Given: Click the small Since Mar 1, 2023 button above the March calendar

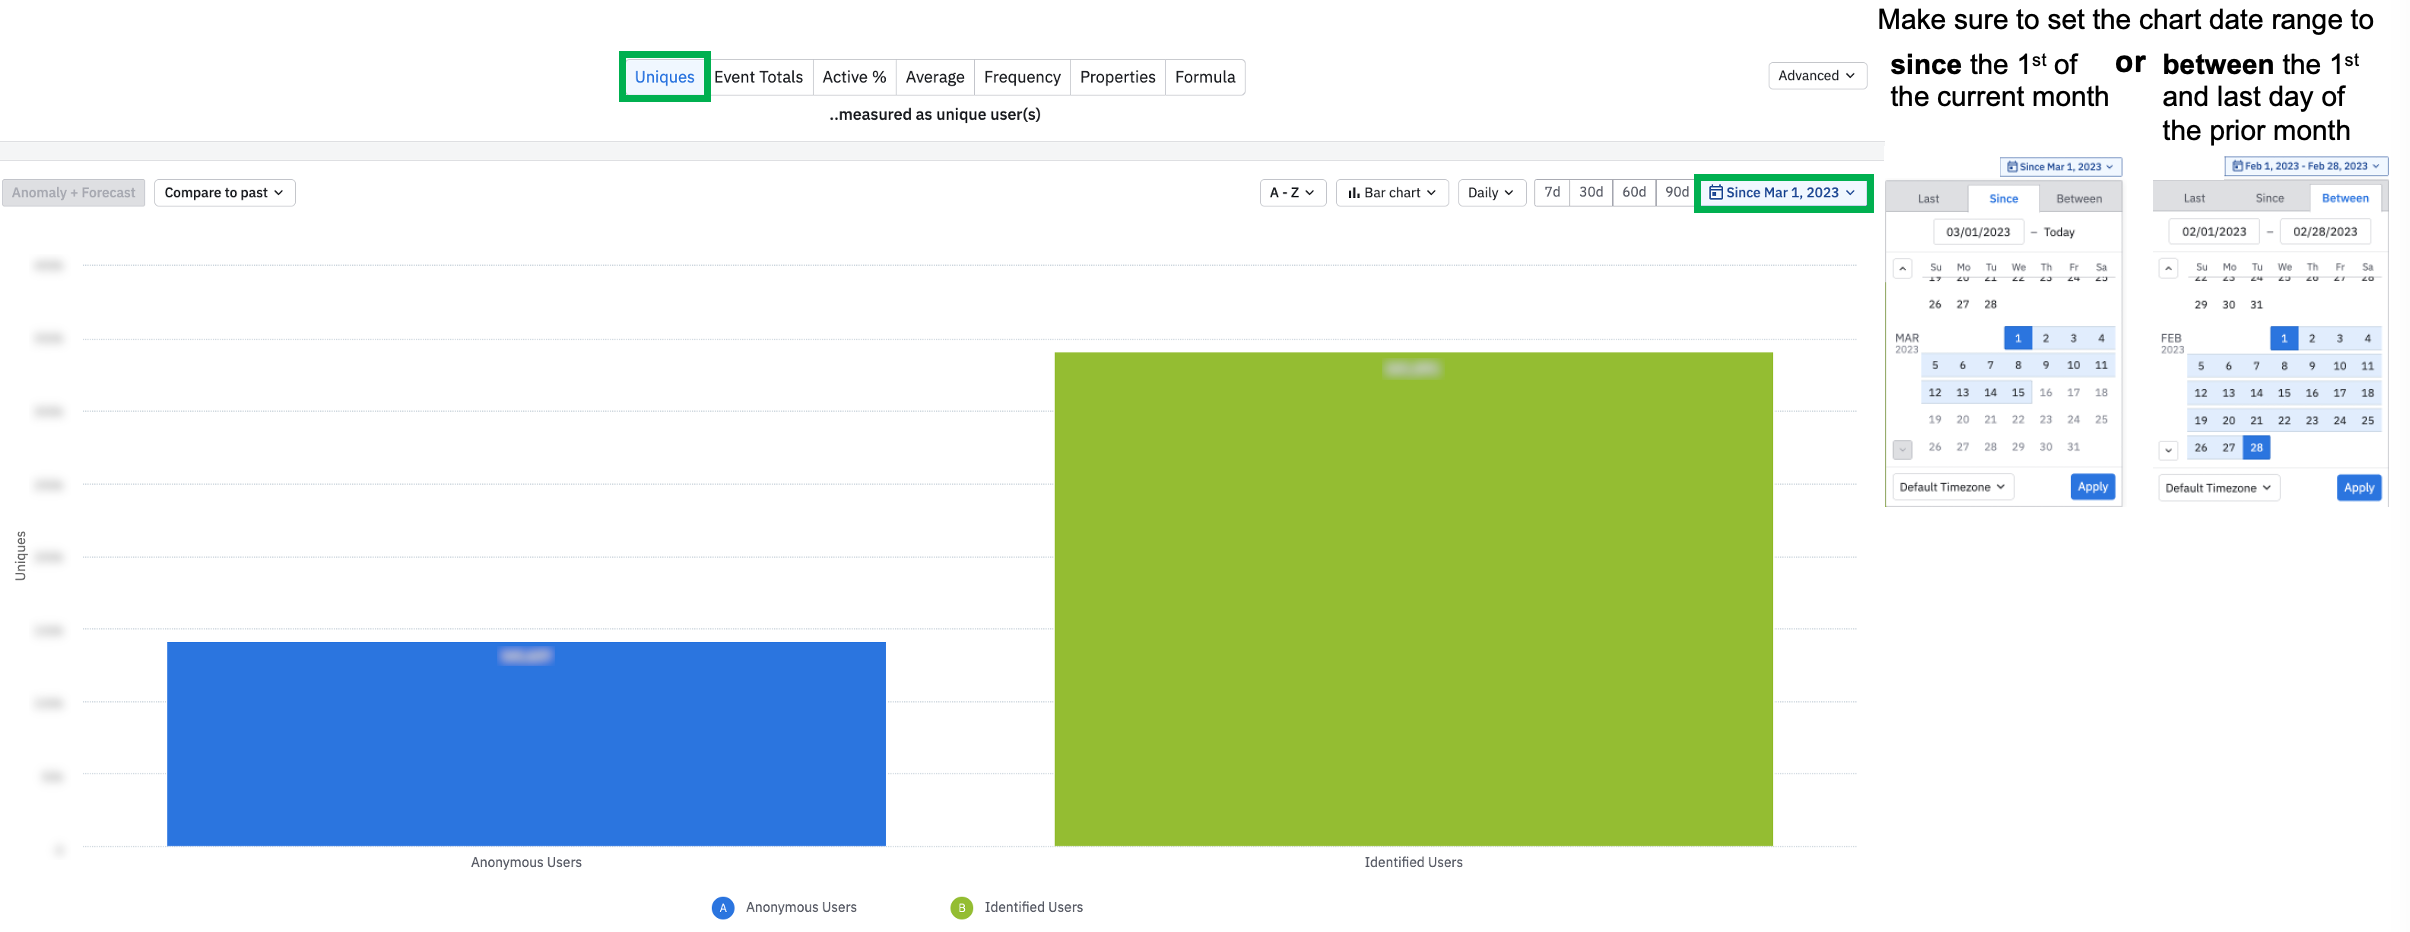Looking at the screenshot, I should 2060,167.
